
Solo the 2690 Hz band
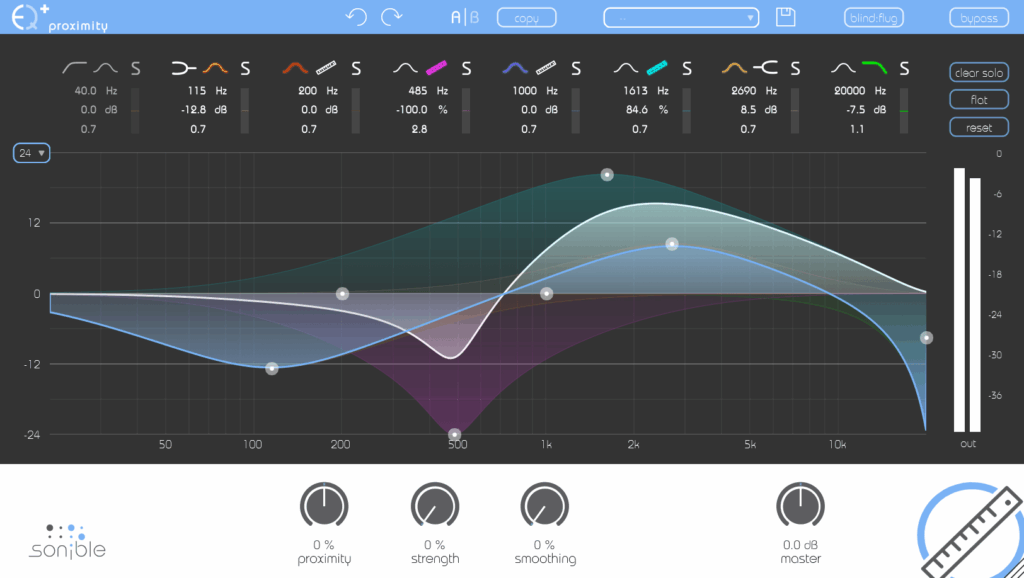(x=795, y=68)
